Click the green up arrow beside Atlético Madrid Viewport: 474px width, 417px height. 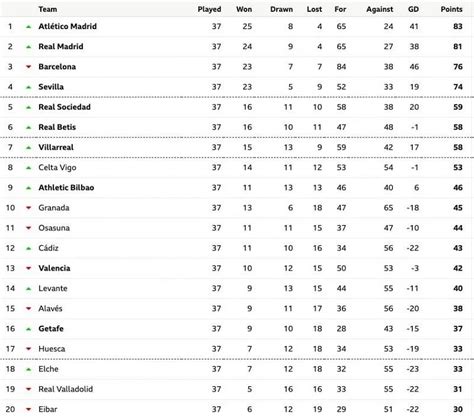(29, 27)
